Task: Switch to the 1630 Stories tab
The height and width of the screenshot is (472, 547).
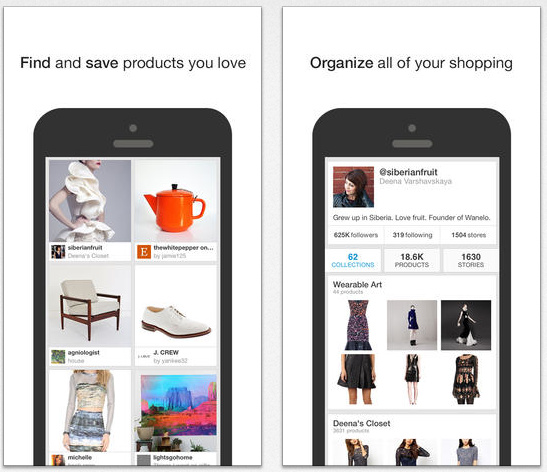Action: (x=471, y=261)
